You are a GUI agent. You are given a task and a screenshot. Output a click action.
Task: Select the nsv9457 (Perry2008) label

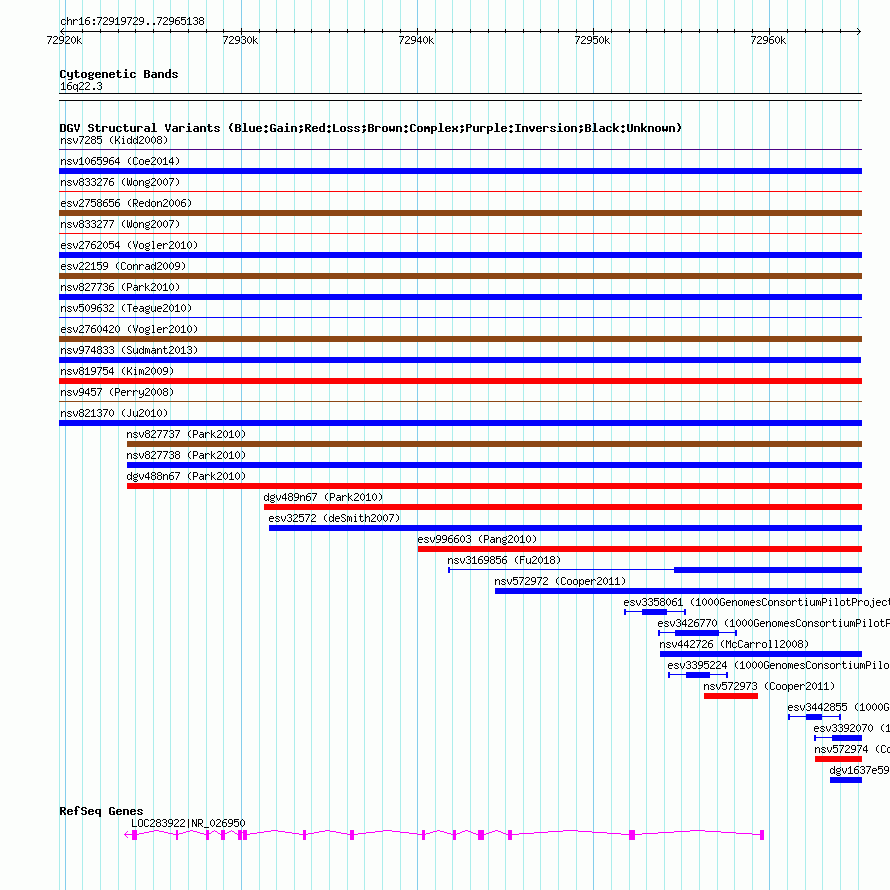(117, 392)
